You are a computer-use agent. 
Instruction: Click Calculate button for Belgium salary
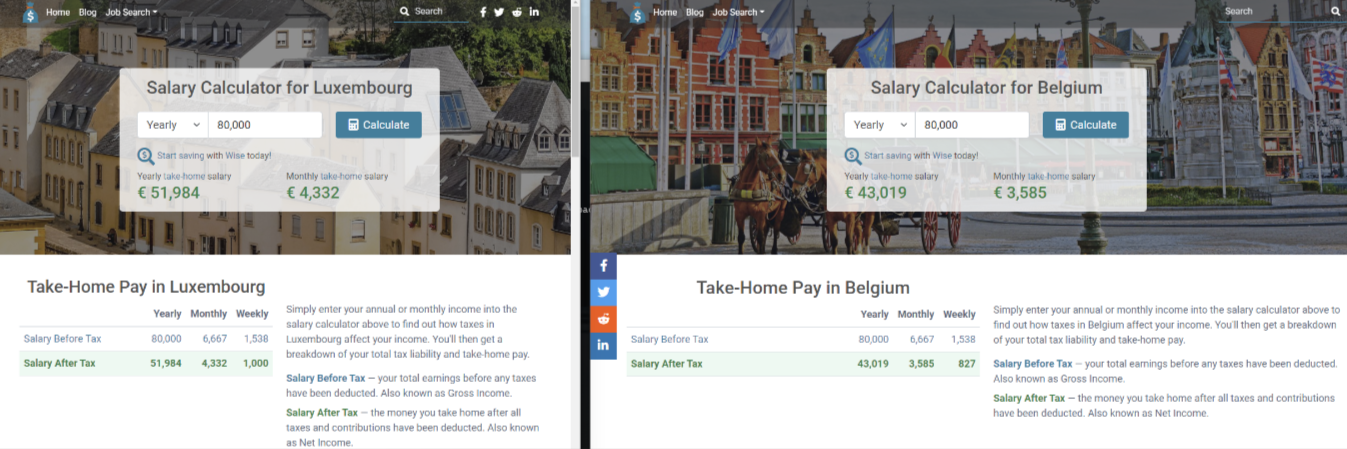tap(1086, 125)
